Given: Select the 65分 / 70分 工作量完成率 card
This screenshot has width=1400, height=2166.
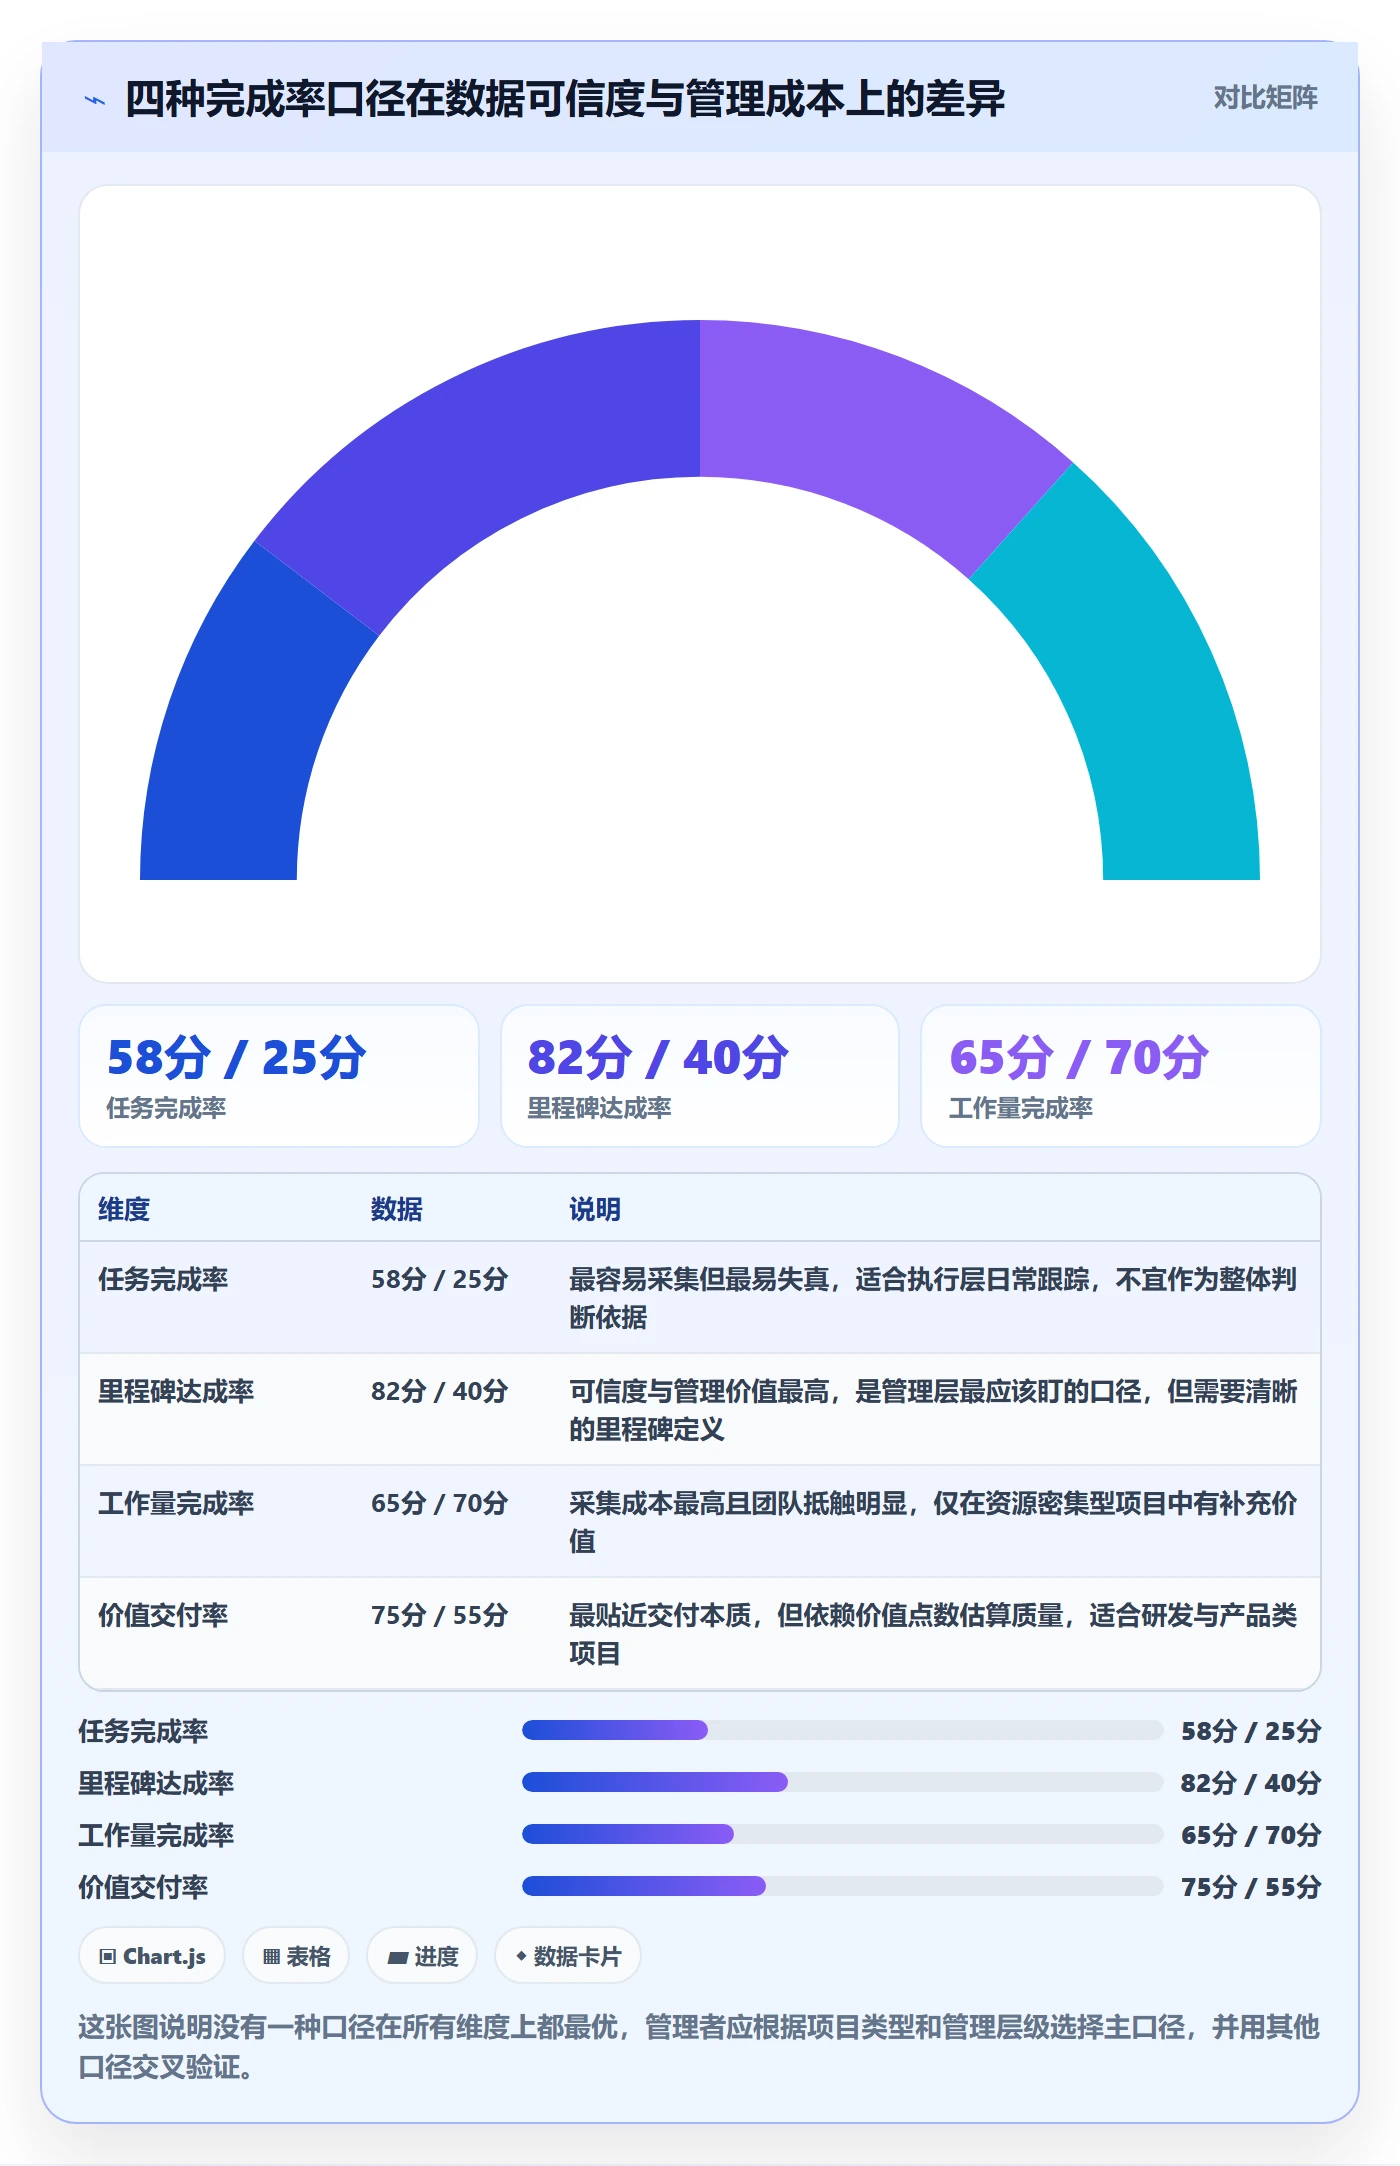Looking at the screenshot, I should pos(1121,1076).
